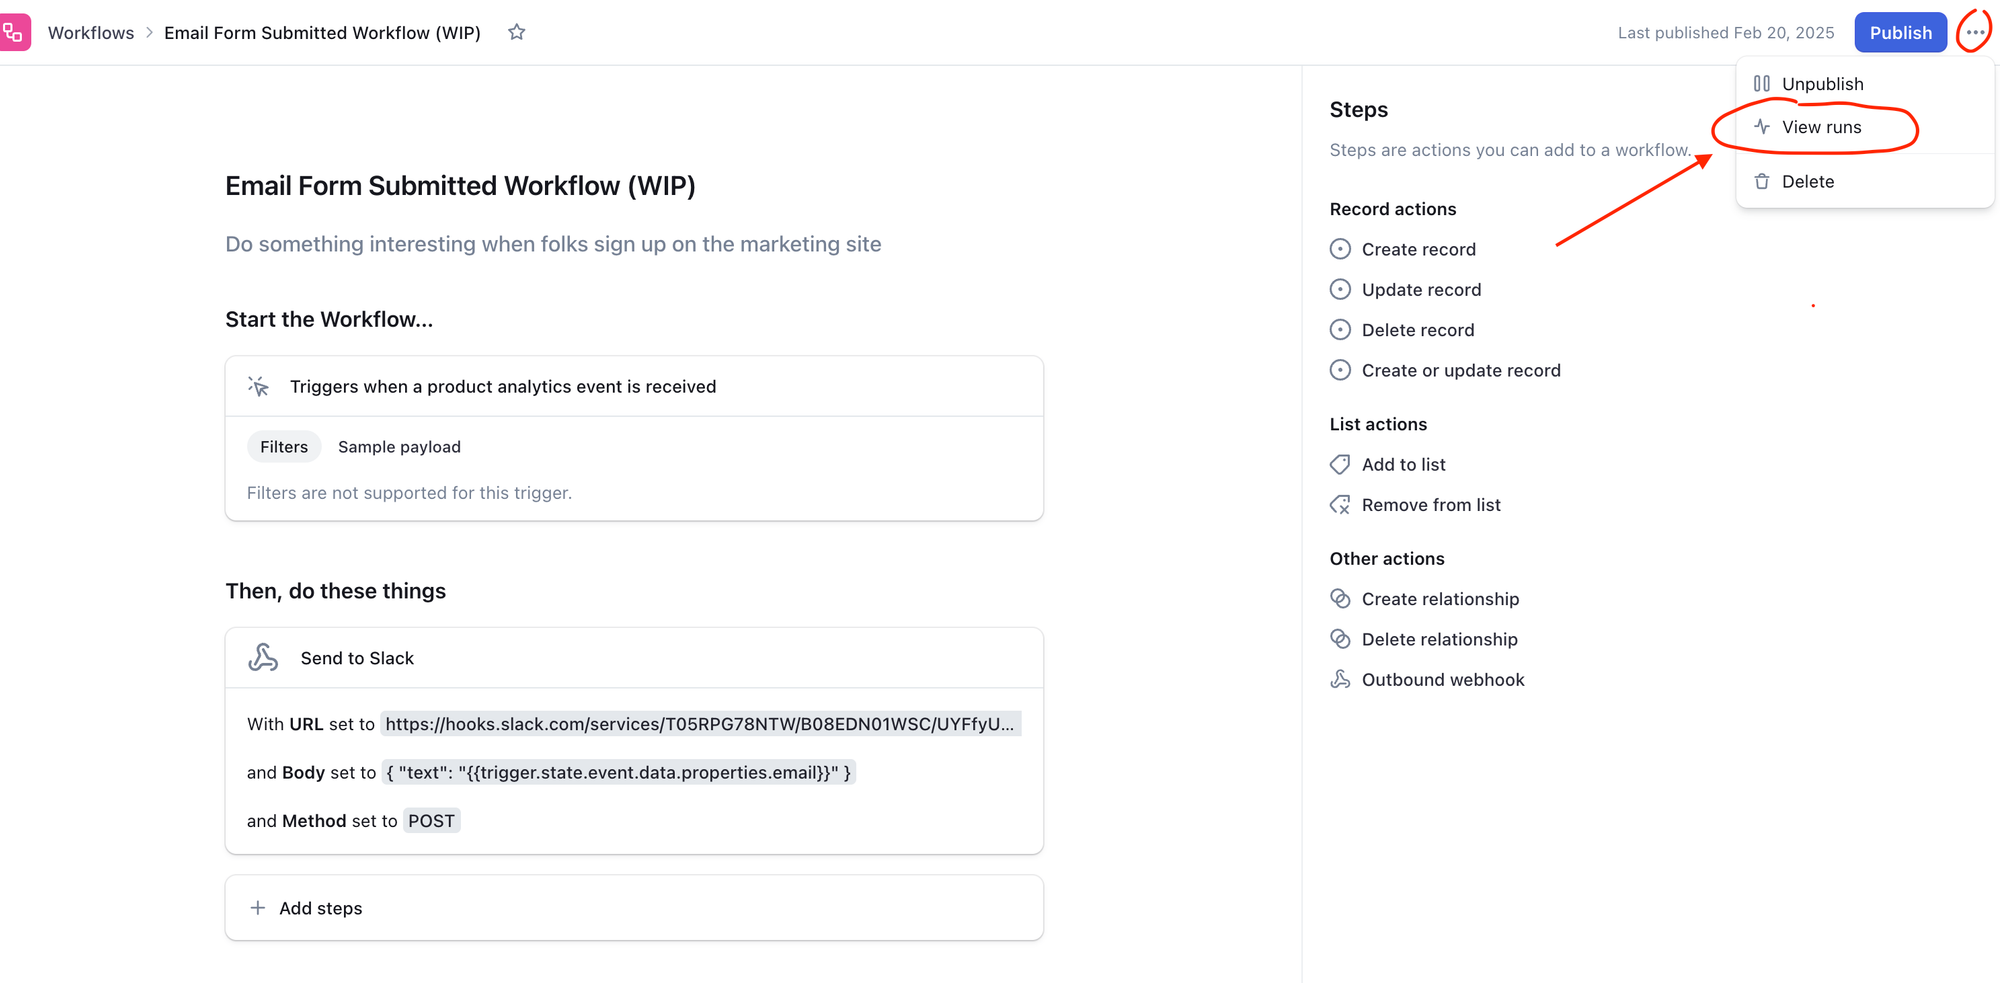
Task: Click the Remove from list icon
Action: 1340,505
